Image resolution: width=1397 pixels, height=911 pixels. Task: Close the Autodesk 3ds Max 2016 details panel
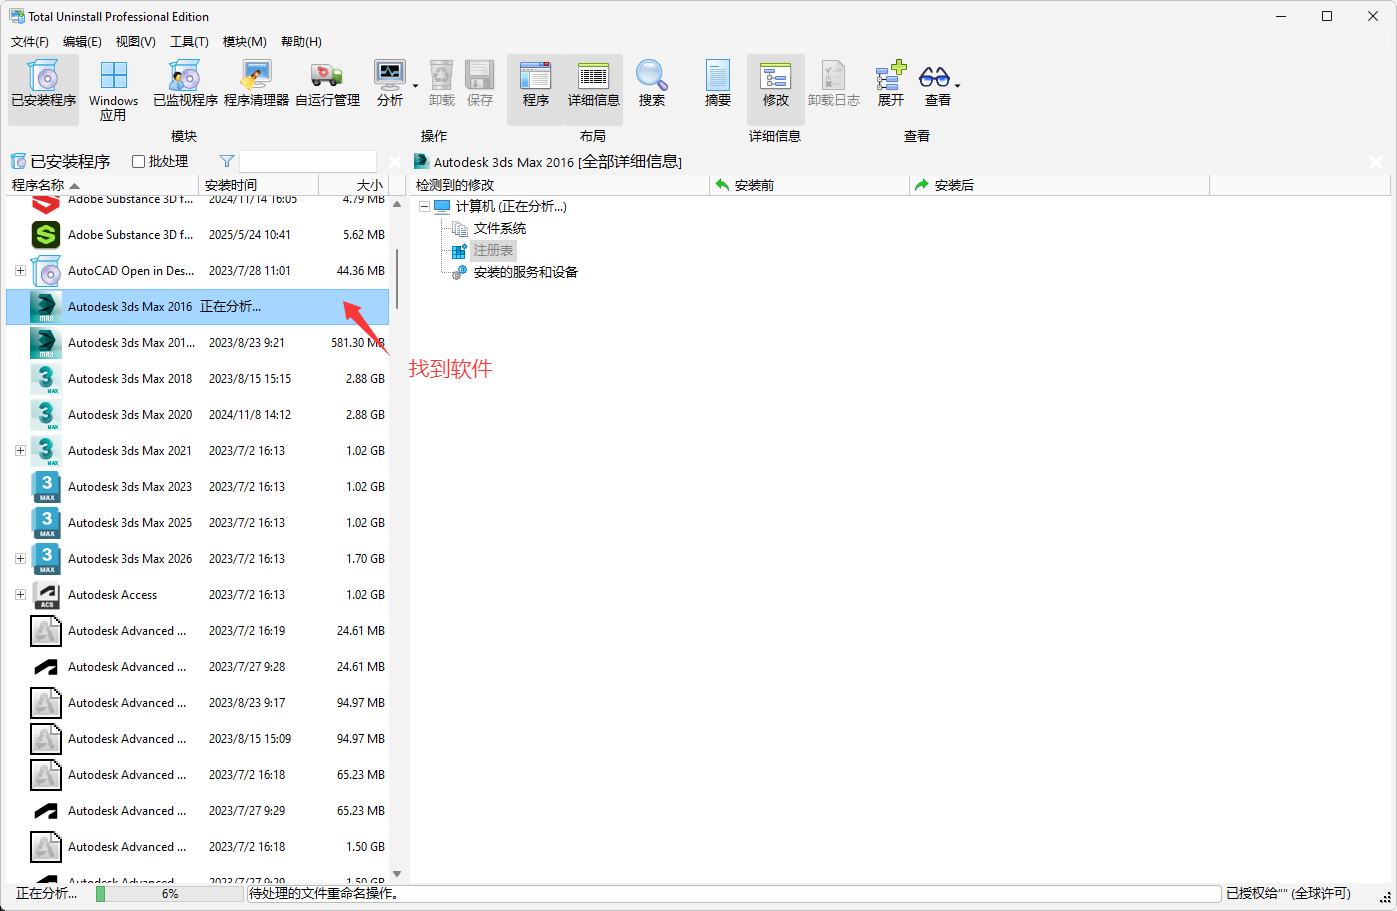1376,161
